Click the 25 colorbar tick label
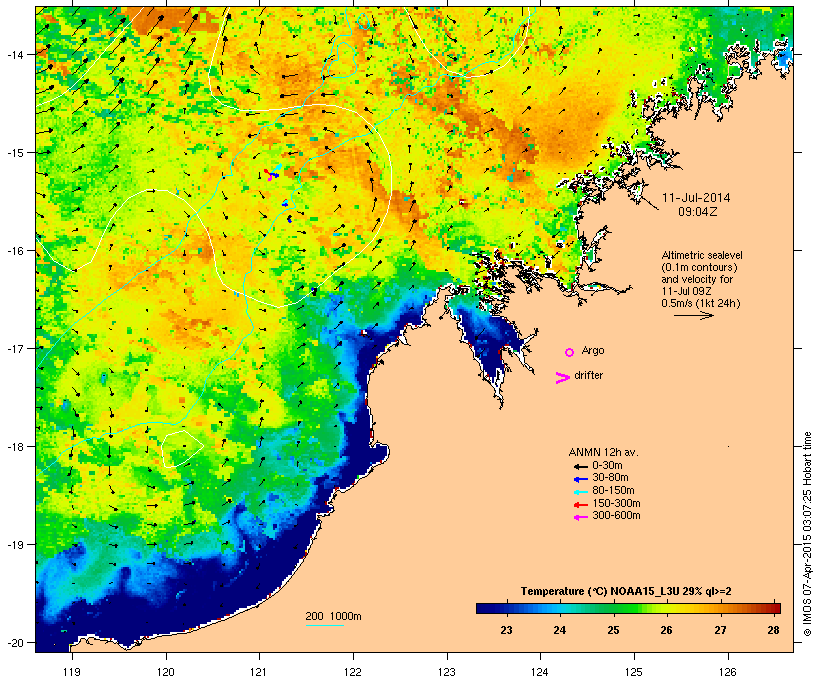The height and width of the screenshot is (680, 820). click(x=613, y=630)
